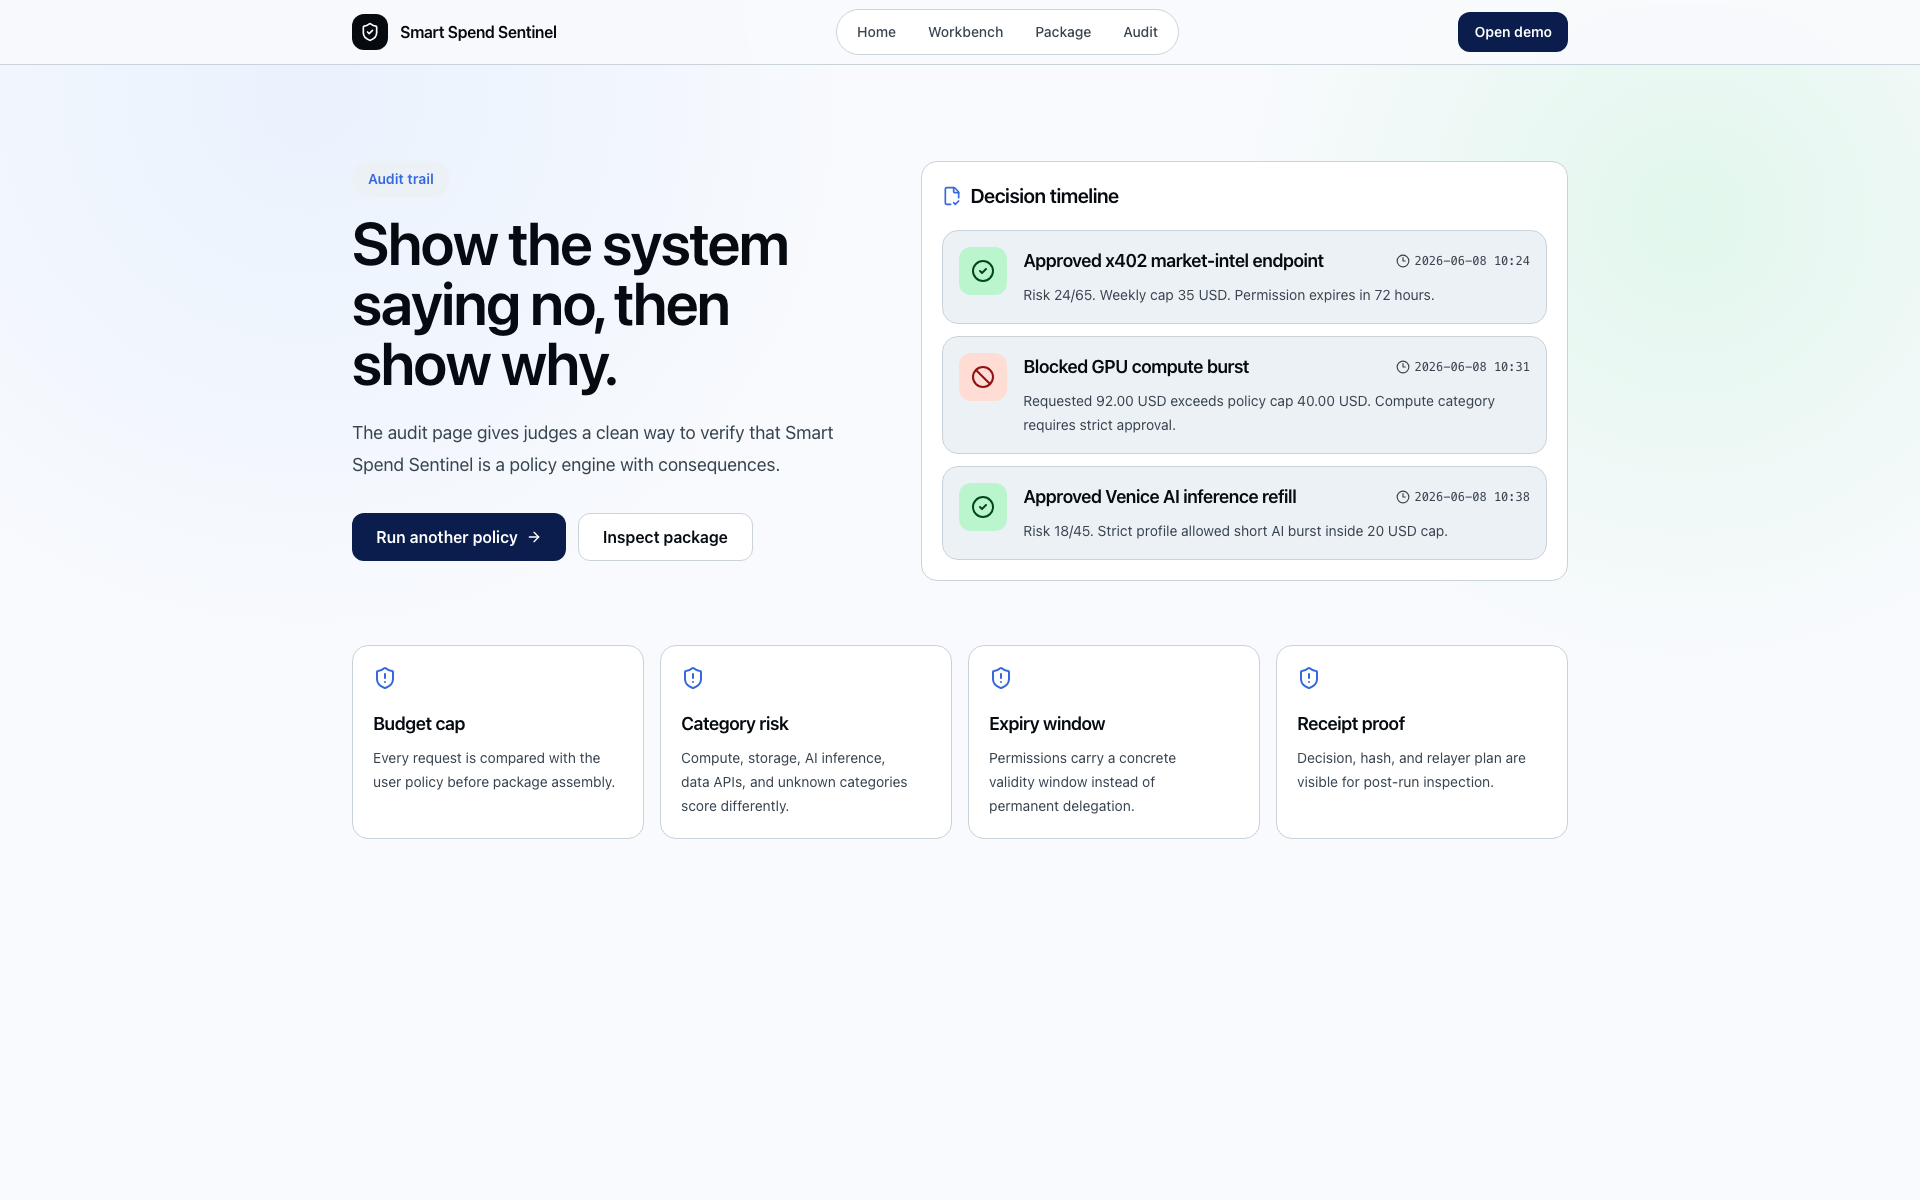This screenshot has height=1200, width=1920.
Task: Click the Expiry window card title
Action: (x=1047, y=724)
